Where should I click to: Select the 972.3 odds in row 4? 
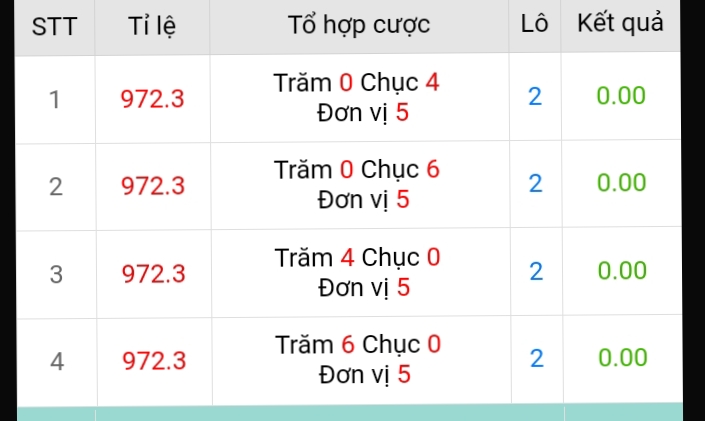pyautogui.click(x=154, y=361)
